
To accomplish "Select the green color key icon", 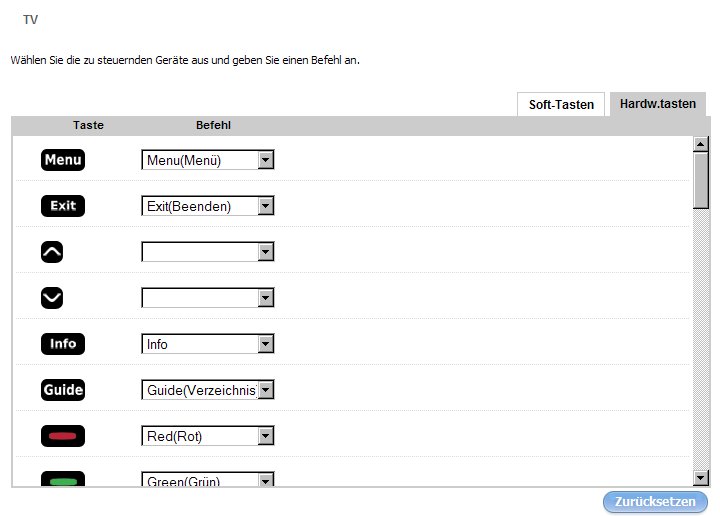I will (63, 479).
